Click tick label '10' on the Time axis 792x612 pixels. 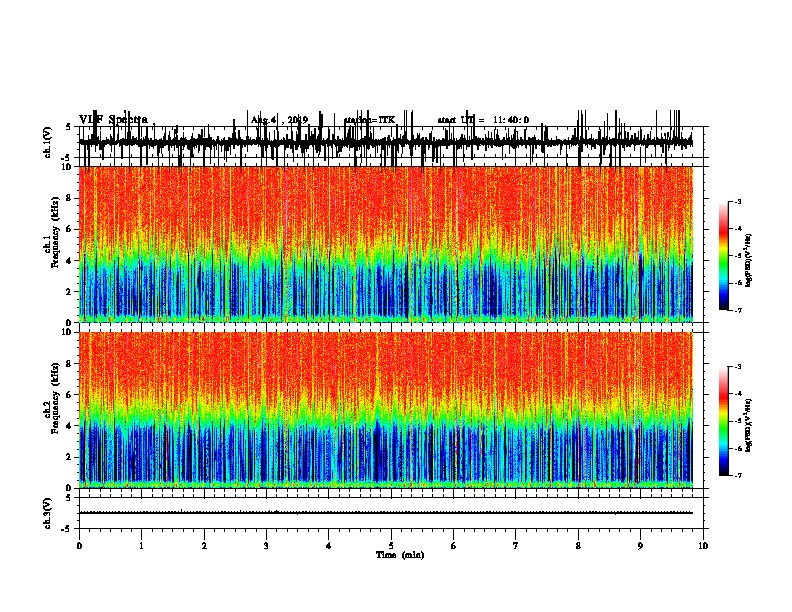pos(703,546)
